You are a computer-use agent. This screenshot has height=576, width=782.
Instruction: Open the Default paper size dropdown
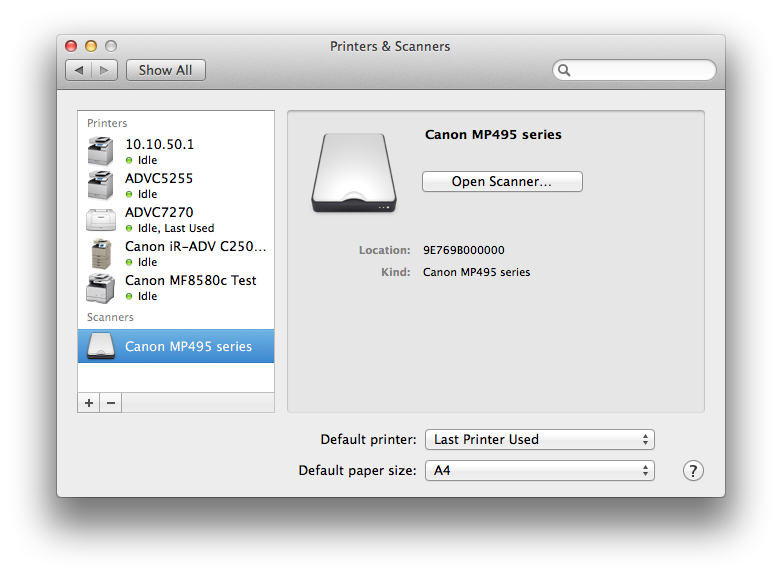tap(540, 470)
